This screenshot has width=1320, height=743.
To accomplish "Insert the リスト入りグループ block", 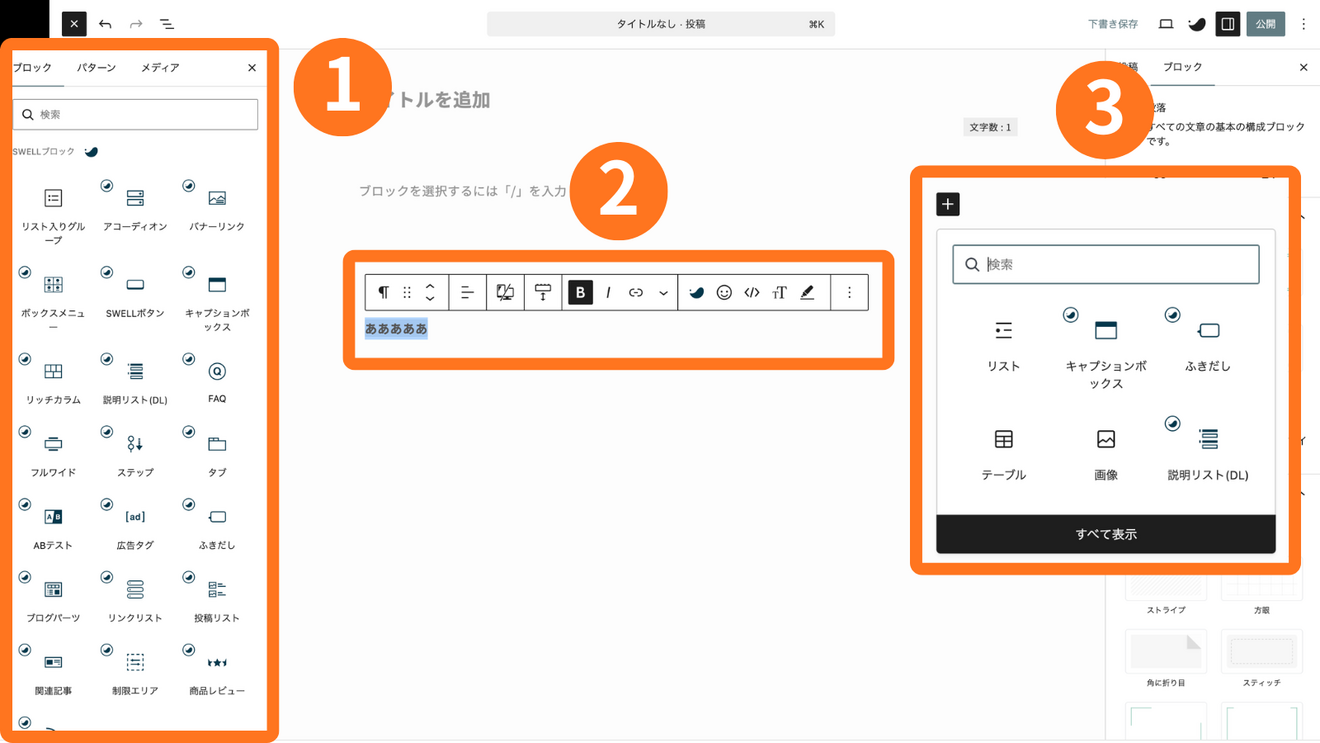I will pyautogui.click(x=53, y=212).
